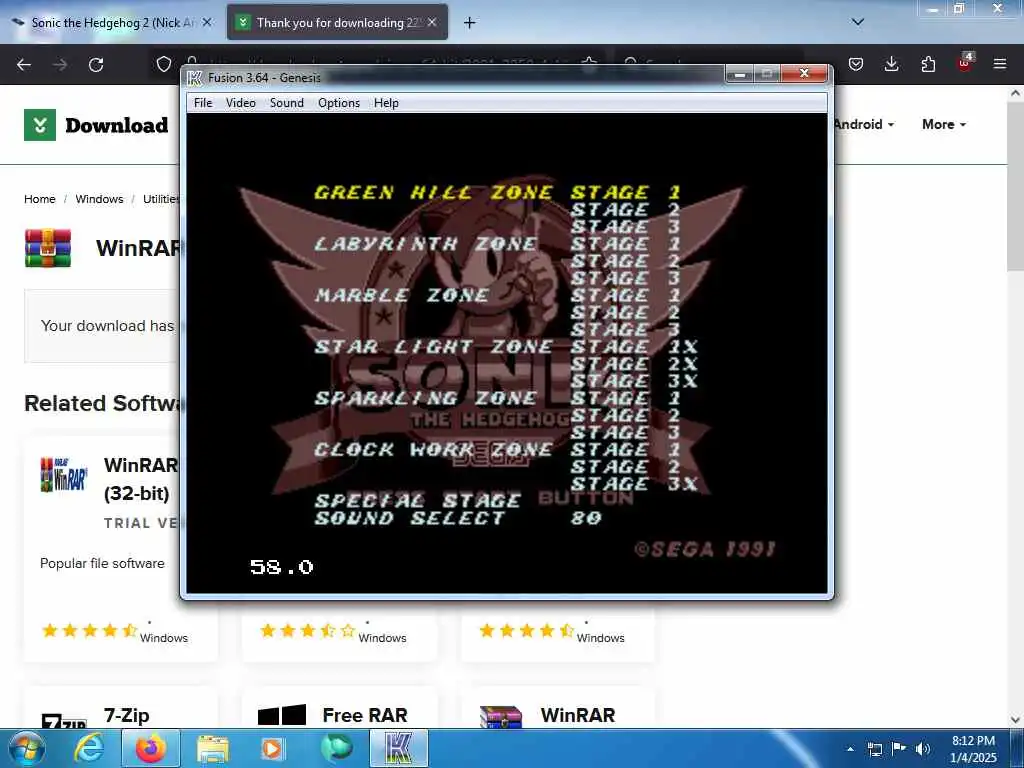Click the WinRAR books icon near the heading
The height and width of the screenshot is (768, 1024).
(48, 248)
